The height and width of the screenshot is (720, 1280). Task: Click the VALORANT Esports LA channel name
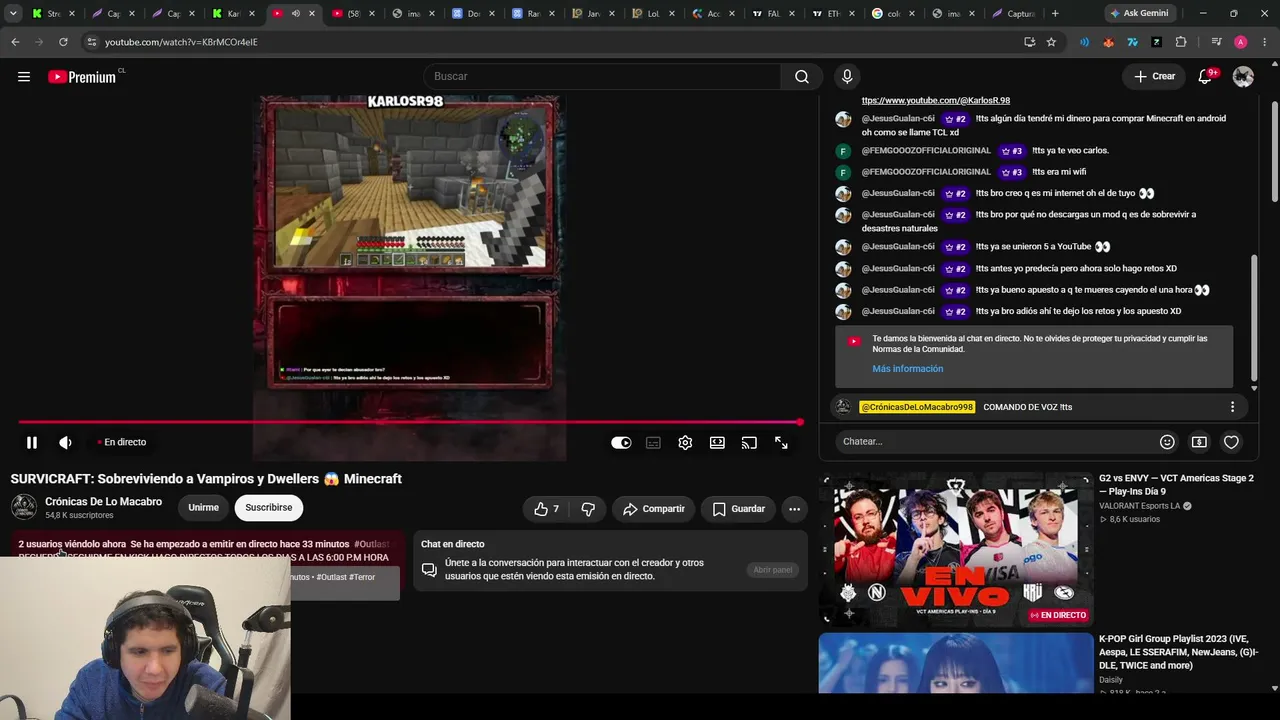pyautogui.click(x=1139, y=506)
